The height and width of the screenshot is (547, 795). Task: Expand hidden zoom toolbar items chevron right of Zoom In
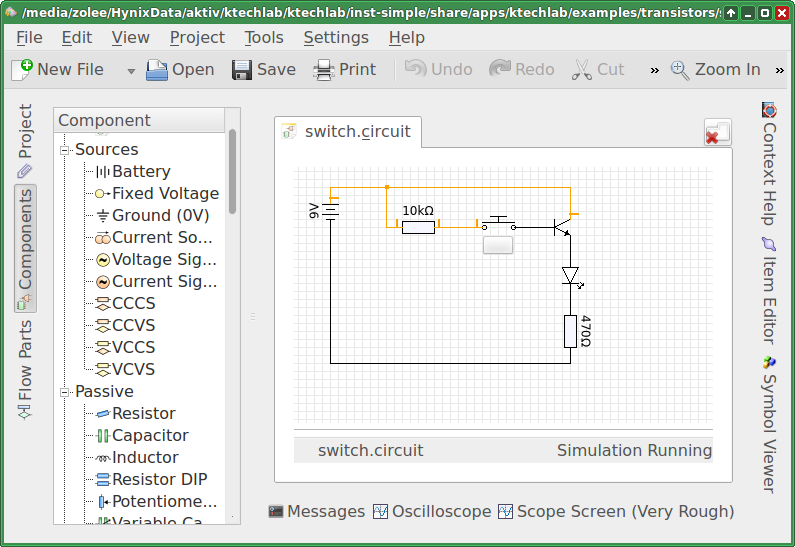(x=780, y=70)
